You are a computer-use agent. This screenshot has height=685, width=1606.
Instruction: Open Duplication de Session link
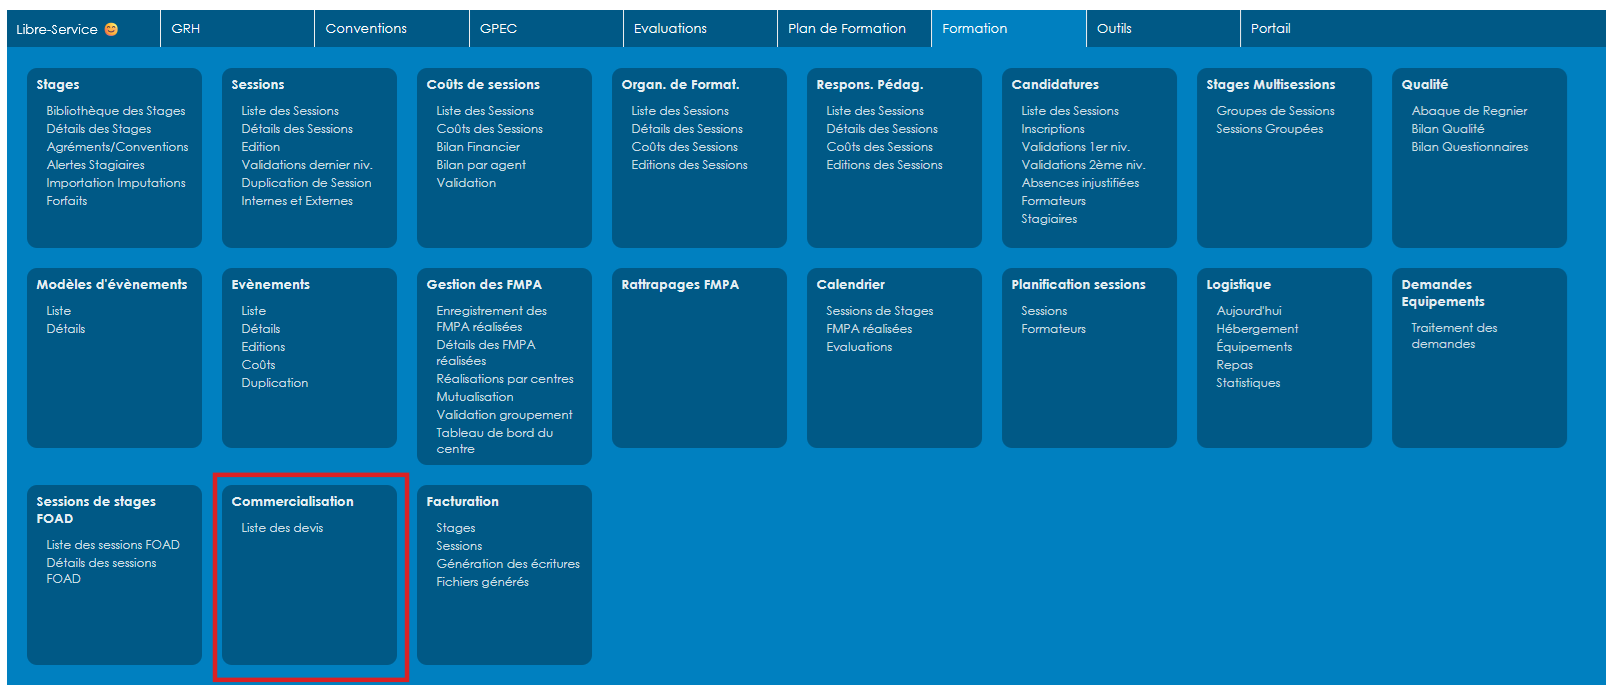point(306,183)
